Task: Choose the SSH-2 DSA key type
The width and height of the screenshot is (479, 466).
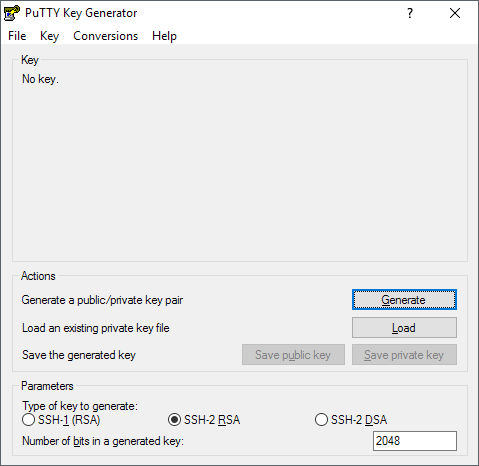Action: click(x=351, y=420)
